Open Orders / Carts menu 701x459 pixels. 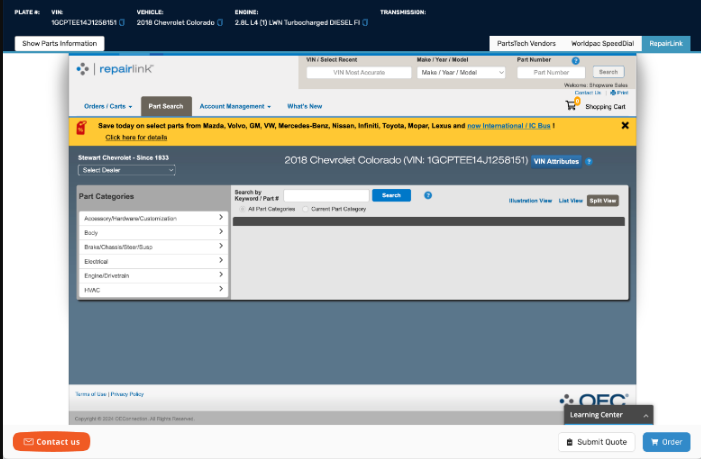click(x=108, y=106)
